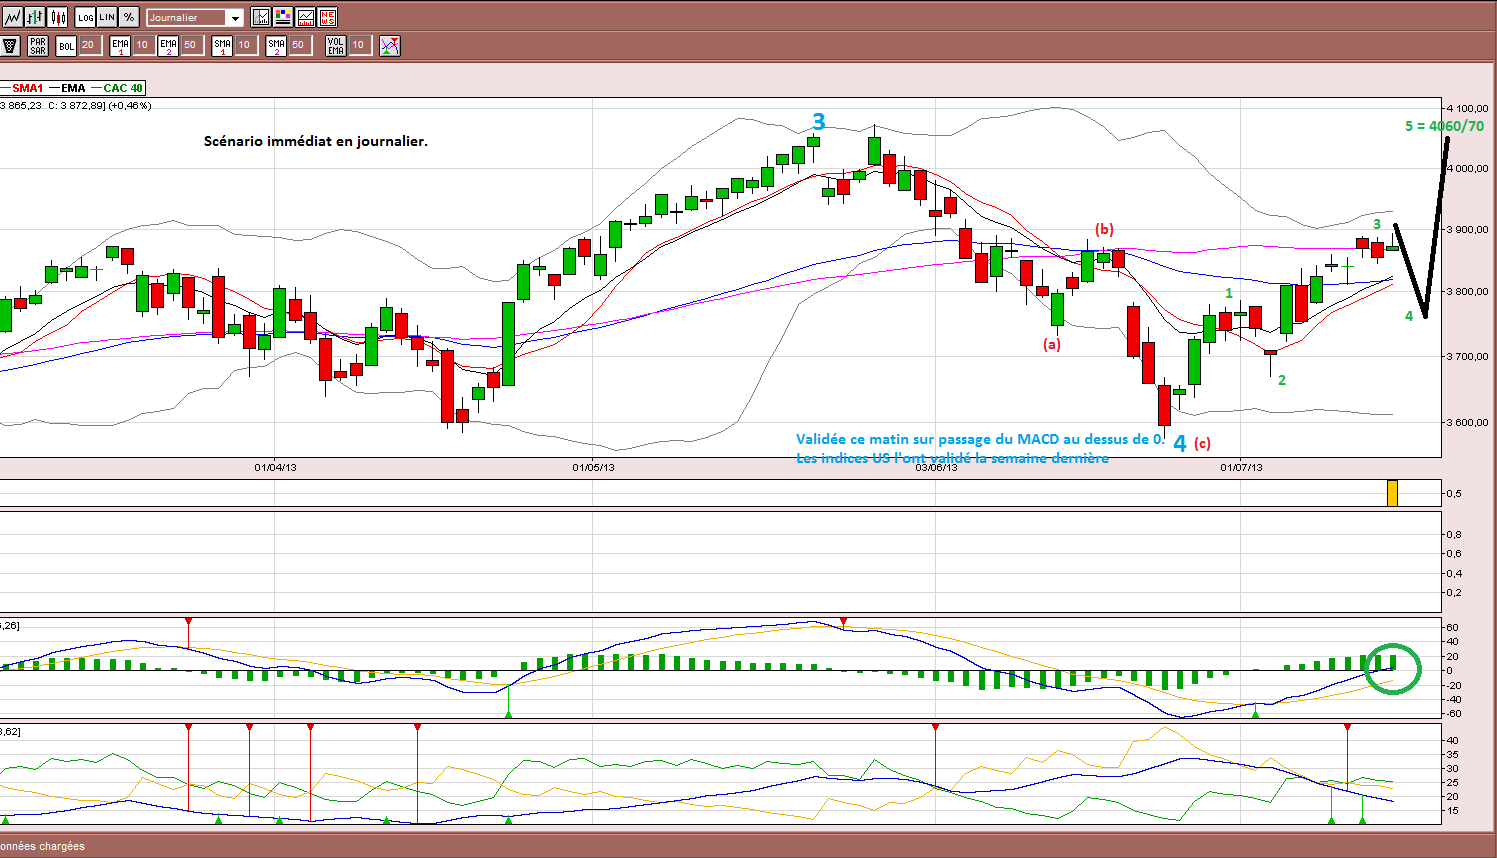
Task: Click the 01/05/13 date axis label
Action: pyautogui.click(x=593, y=467)
